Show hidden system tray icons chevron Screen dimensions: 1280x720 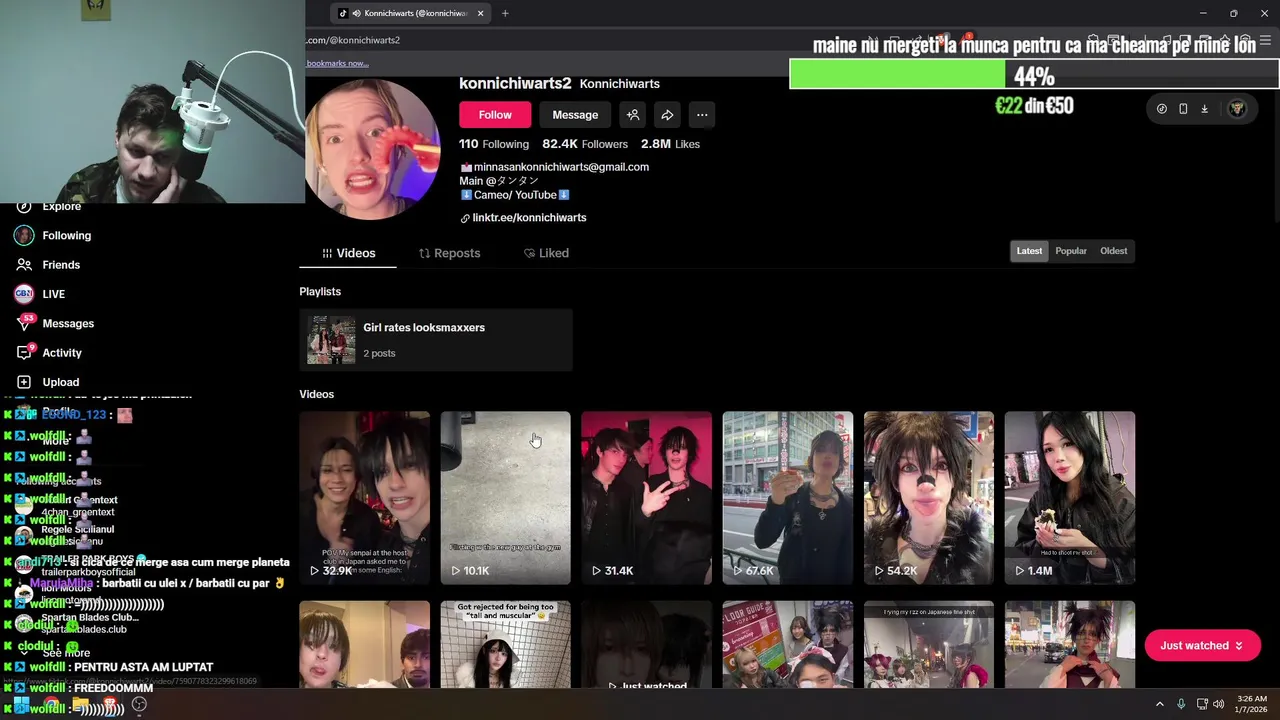(x=1160, y=704)
